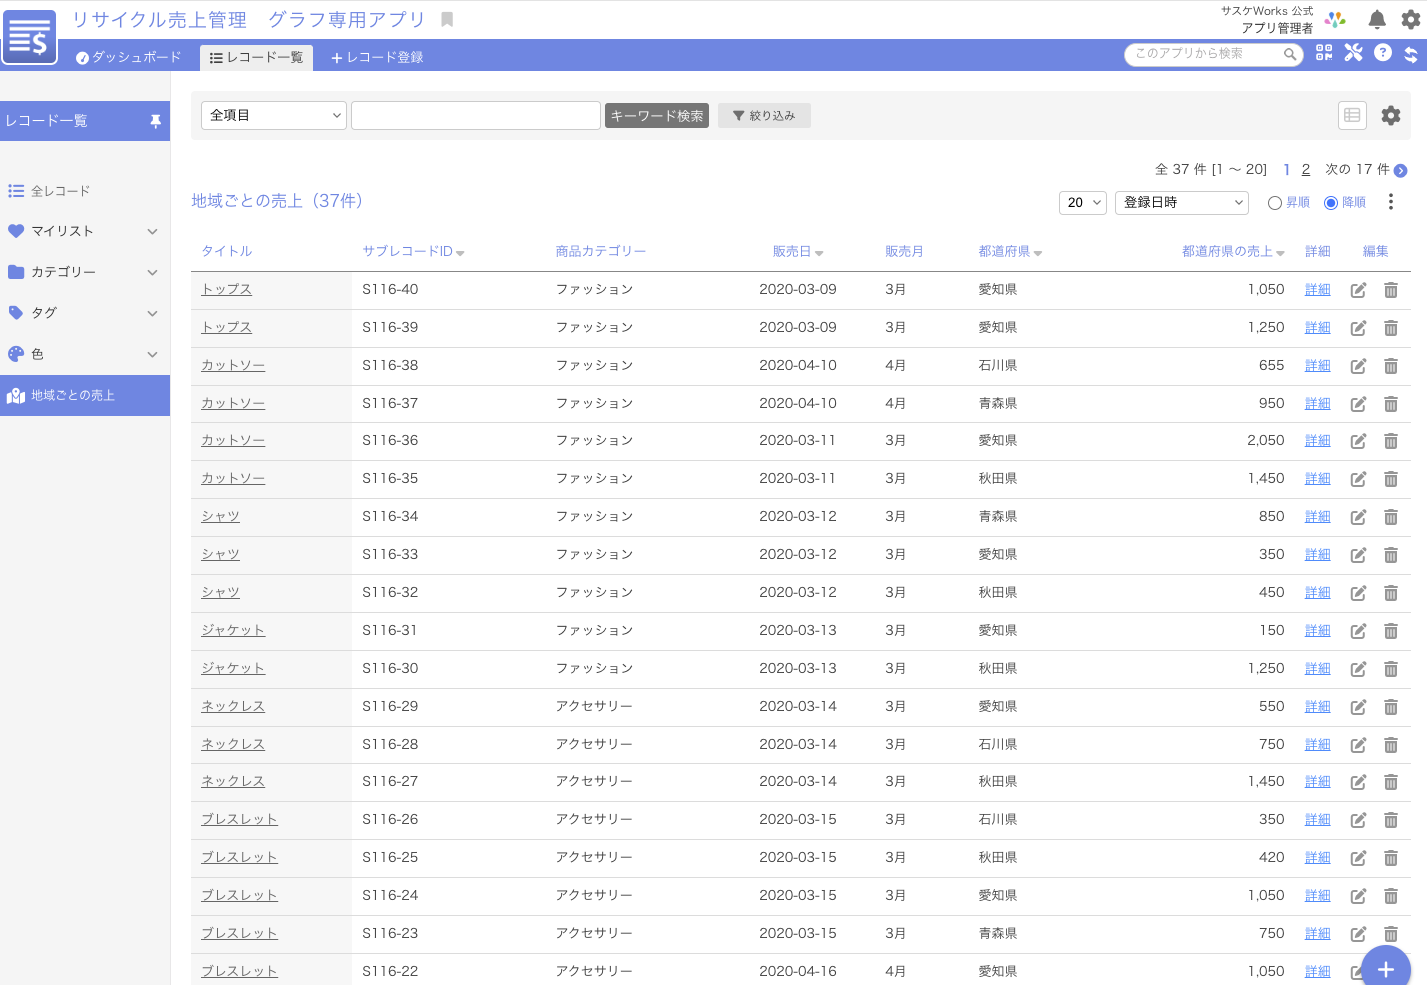
Task: Open the Record List tab
Action: (256, 58)
